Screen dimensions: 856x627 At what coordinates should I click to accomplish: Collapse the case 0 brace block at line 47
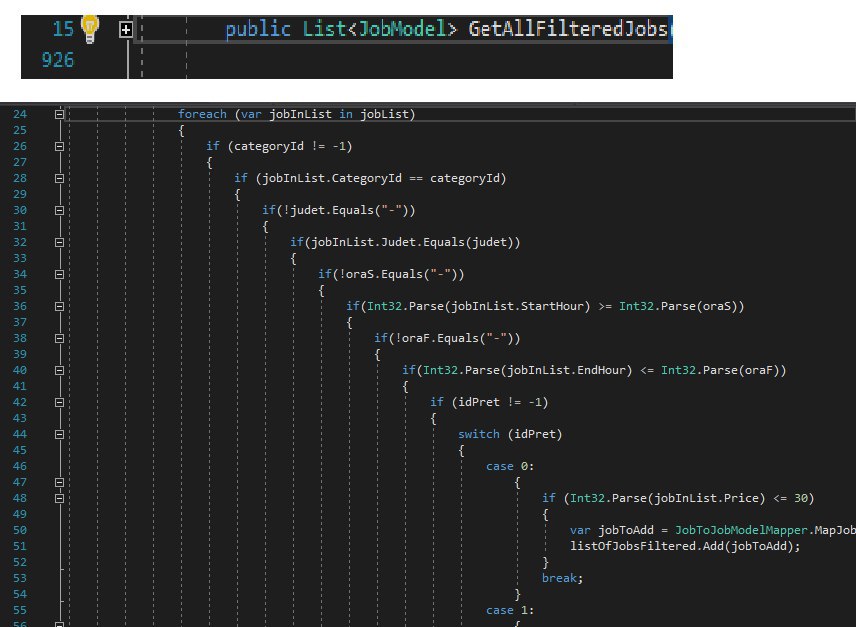pyautogui.click(x=60, y=482)
